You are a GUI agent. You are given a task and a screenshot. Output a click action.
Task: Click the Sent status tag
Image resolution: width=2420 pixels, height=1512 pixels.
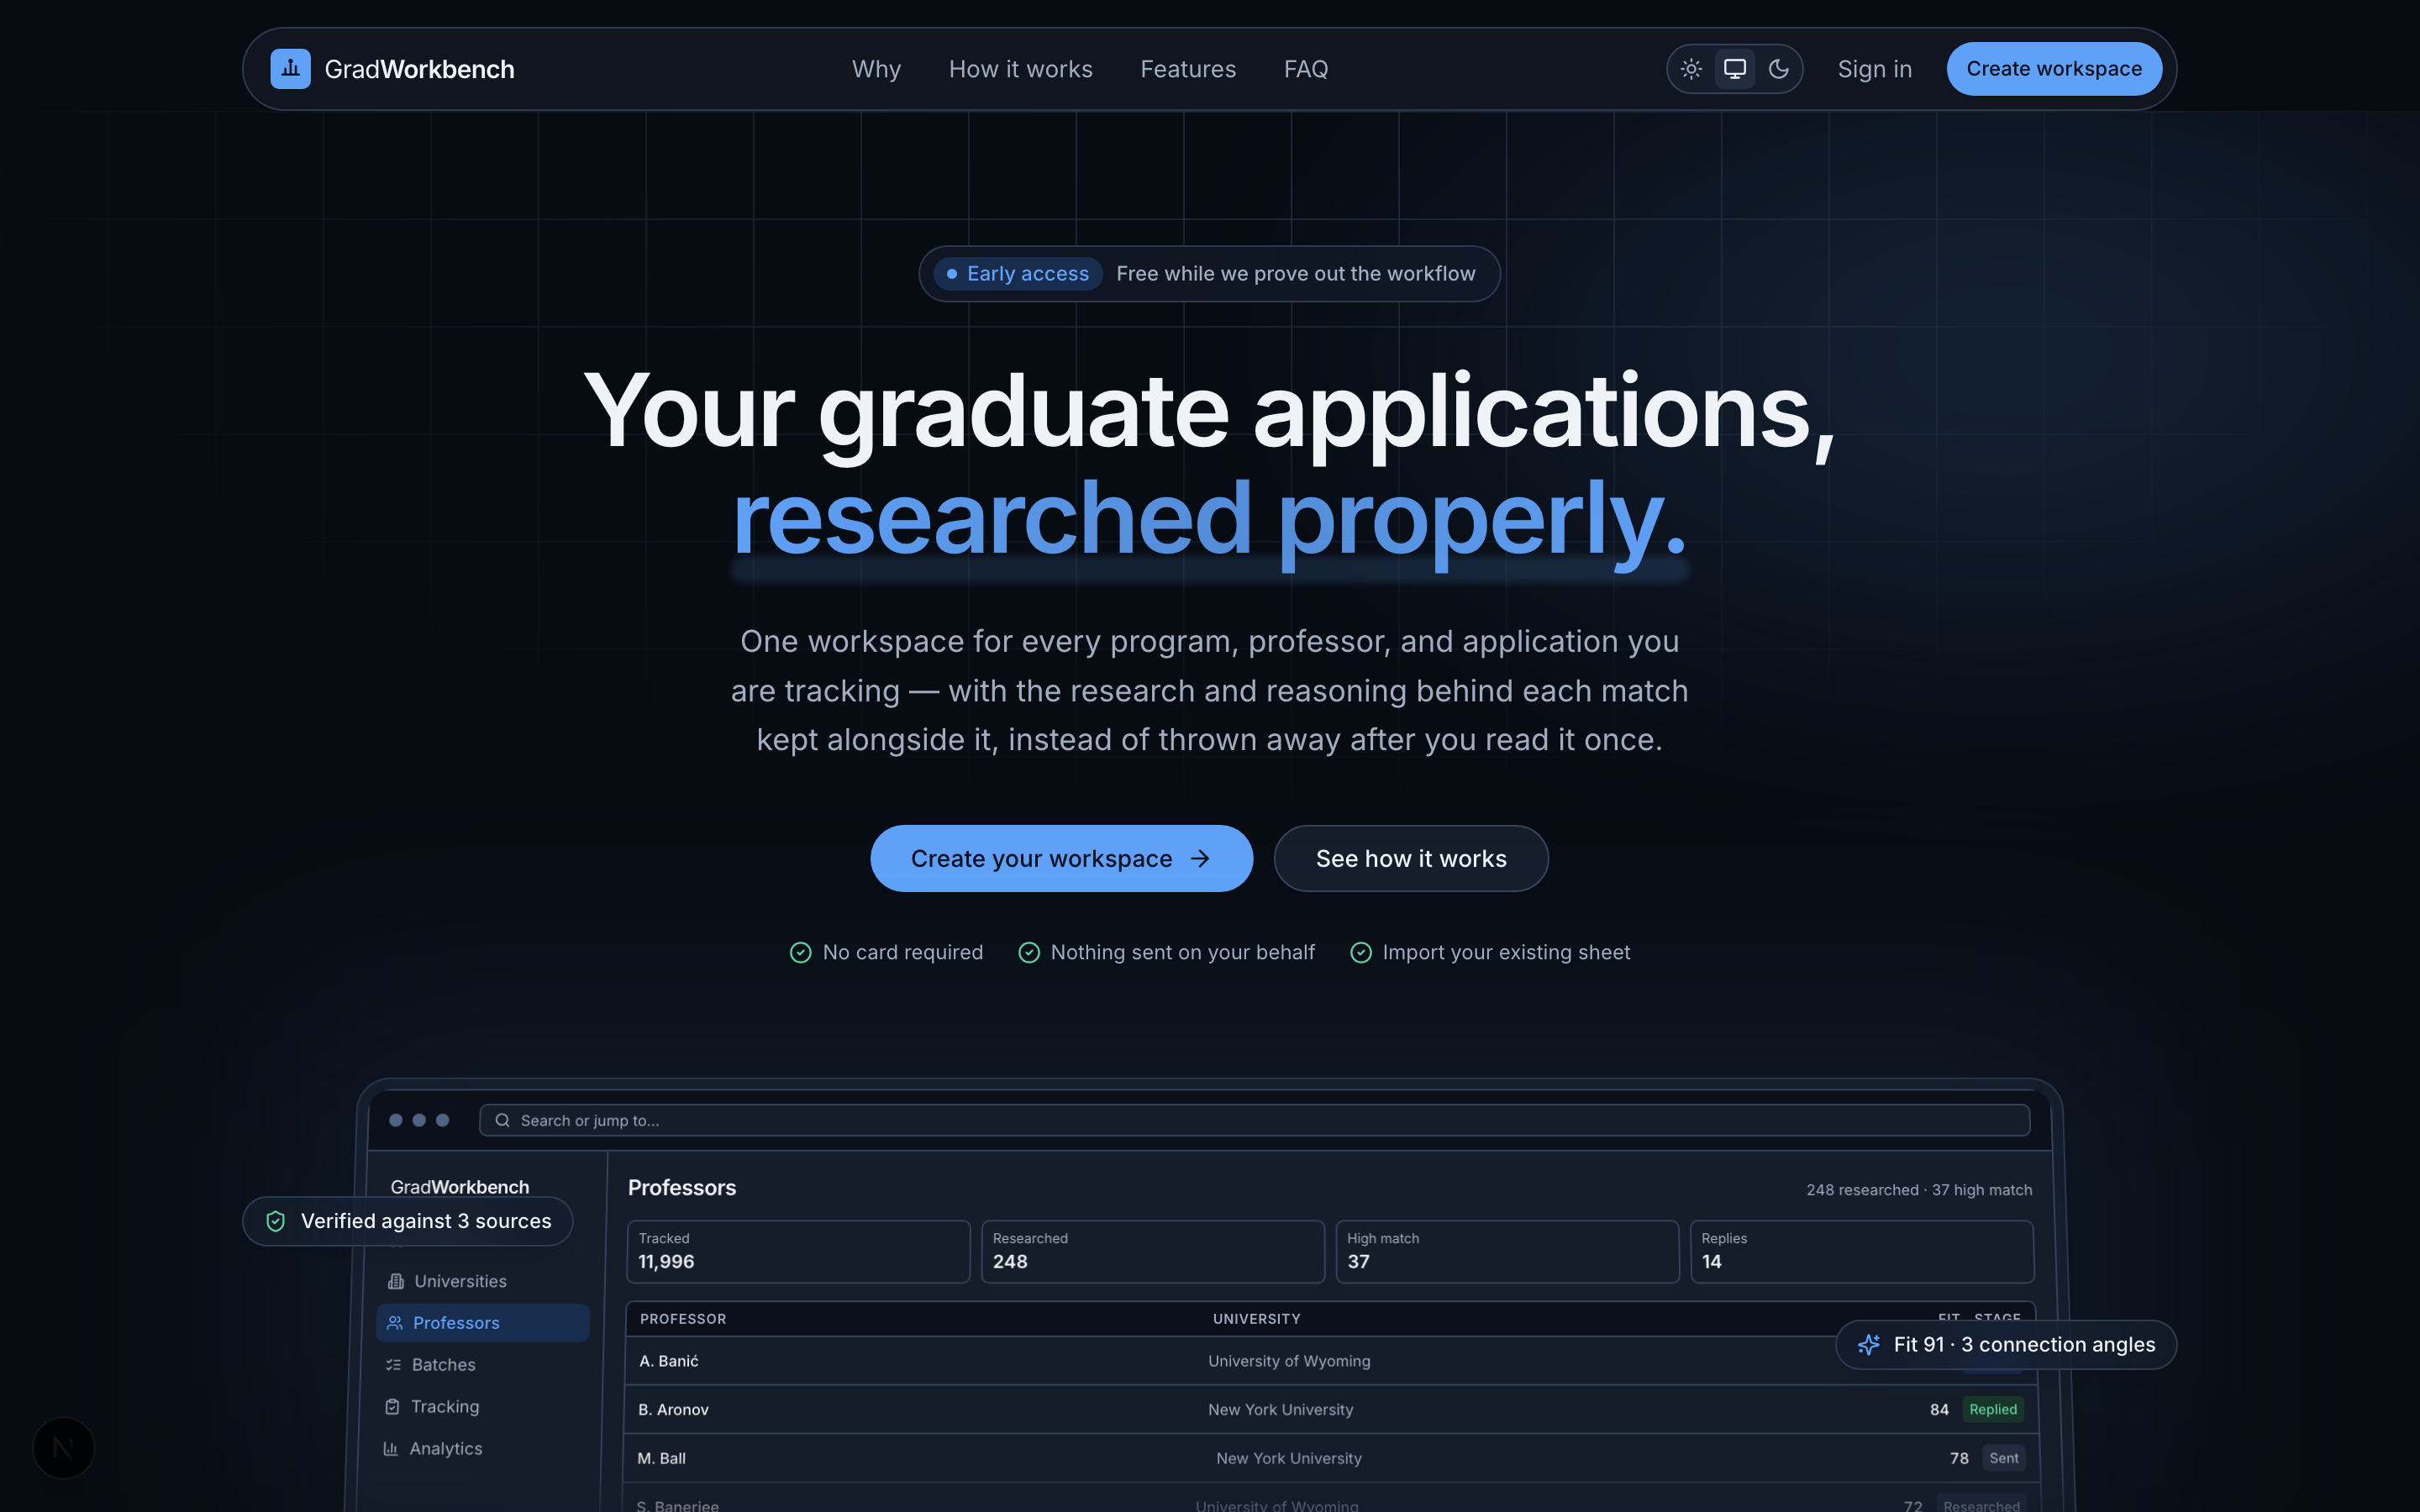point(2004,1458)
